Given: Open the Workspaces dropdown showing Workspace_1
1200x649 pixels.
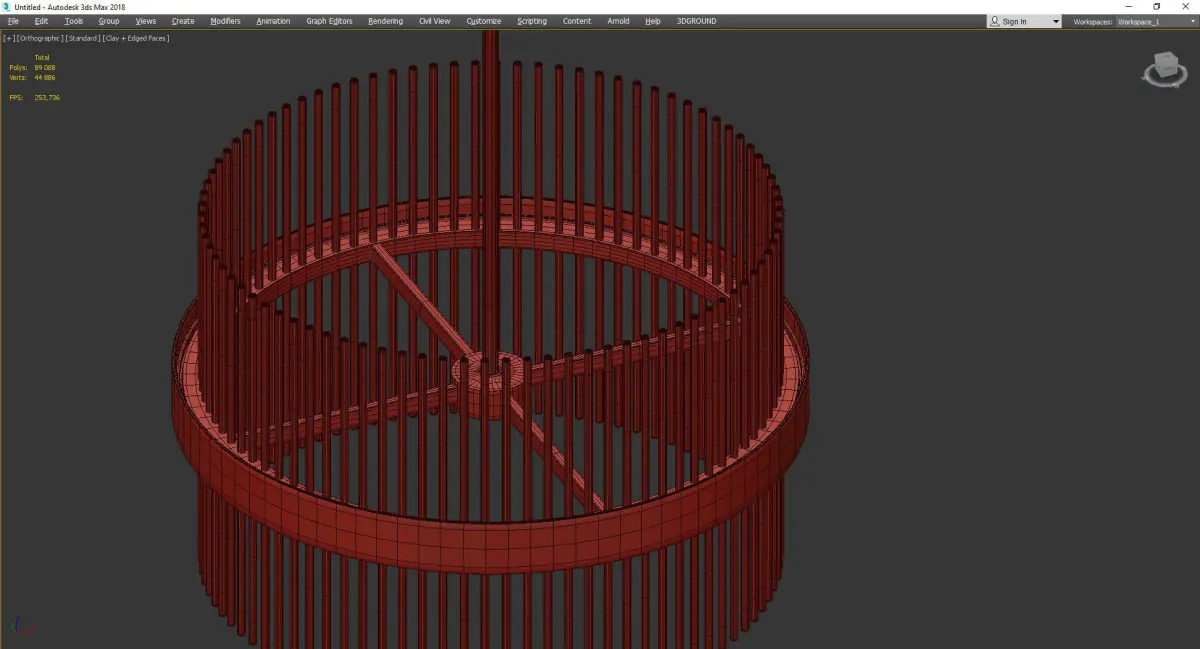Looking at the screenshot, I should coord(1155,21).
